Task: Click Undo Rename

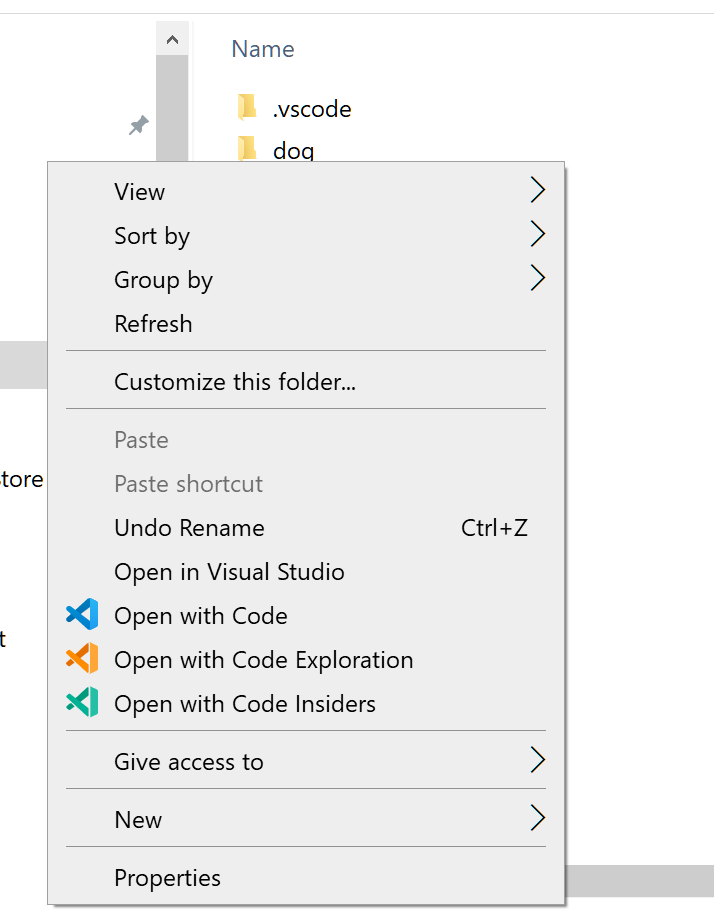Action: click(x=189, y=527)
